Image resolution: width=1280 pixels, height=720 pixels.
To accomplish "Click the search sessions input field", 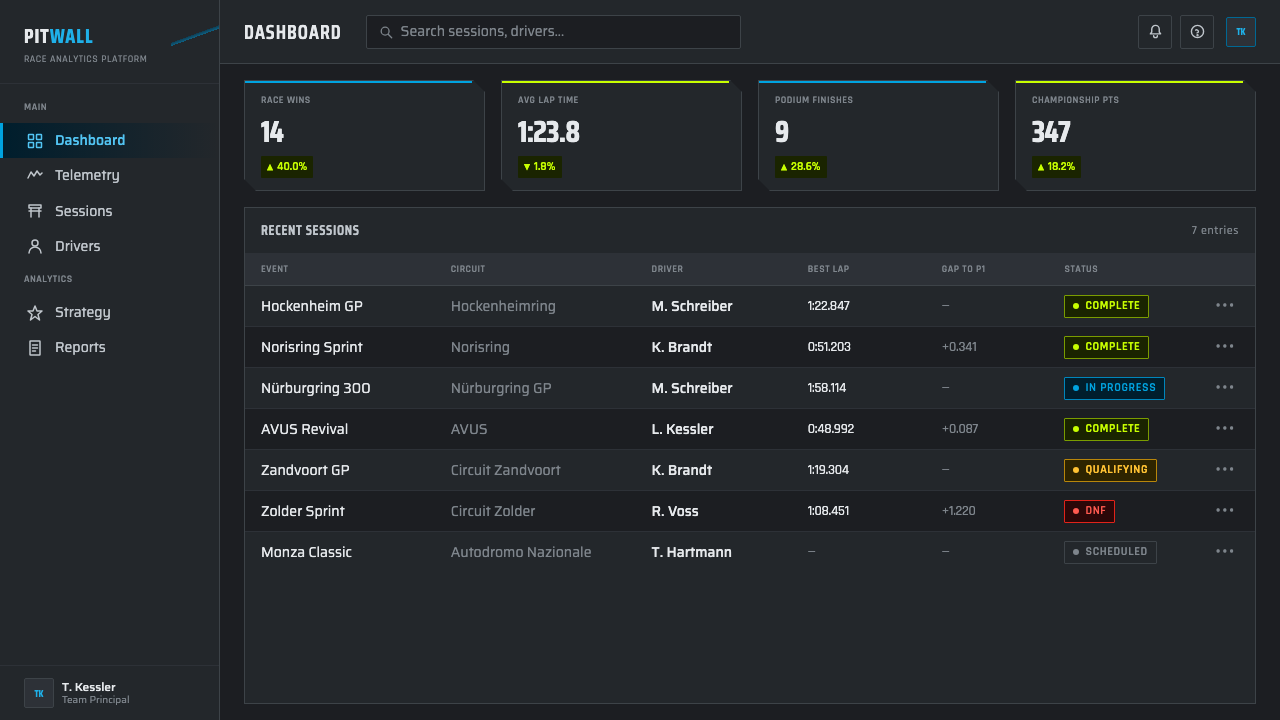I will tap(553, 32).
